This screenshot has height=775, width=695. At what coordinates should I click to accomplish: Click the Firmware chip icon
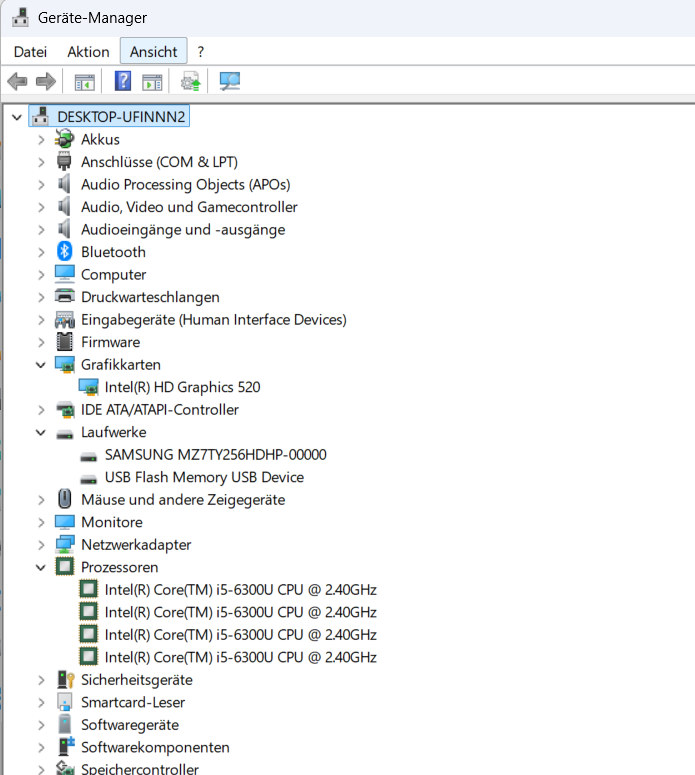click(64, 342)
